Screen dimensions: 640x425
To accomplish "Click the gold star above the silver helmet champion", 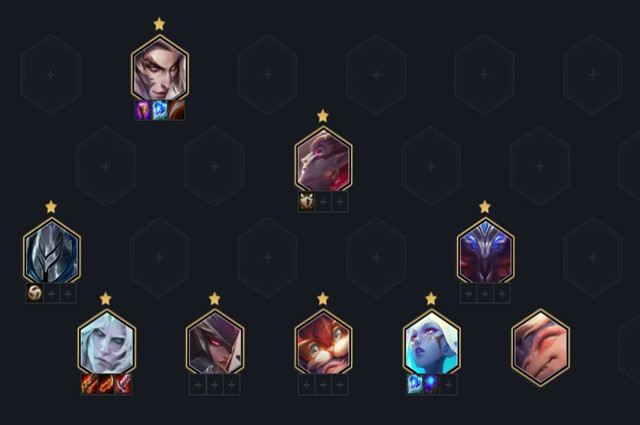I will click(51, 207).
